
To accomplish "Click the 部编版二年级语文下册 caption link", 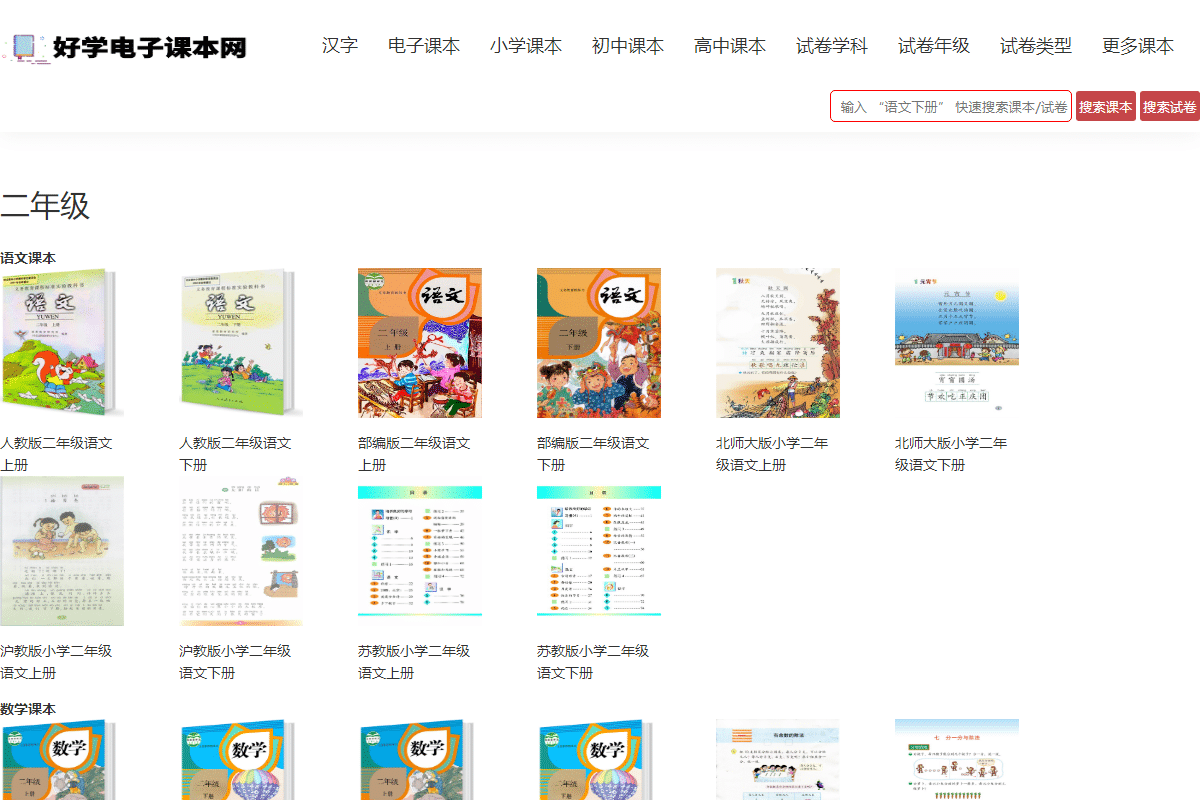I will 593,454.
